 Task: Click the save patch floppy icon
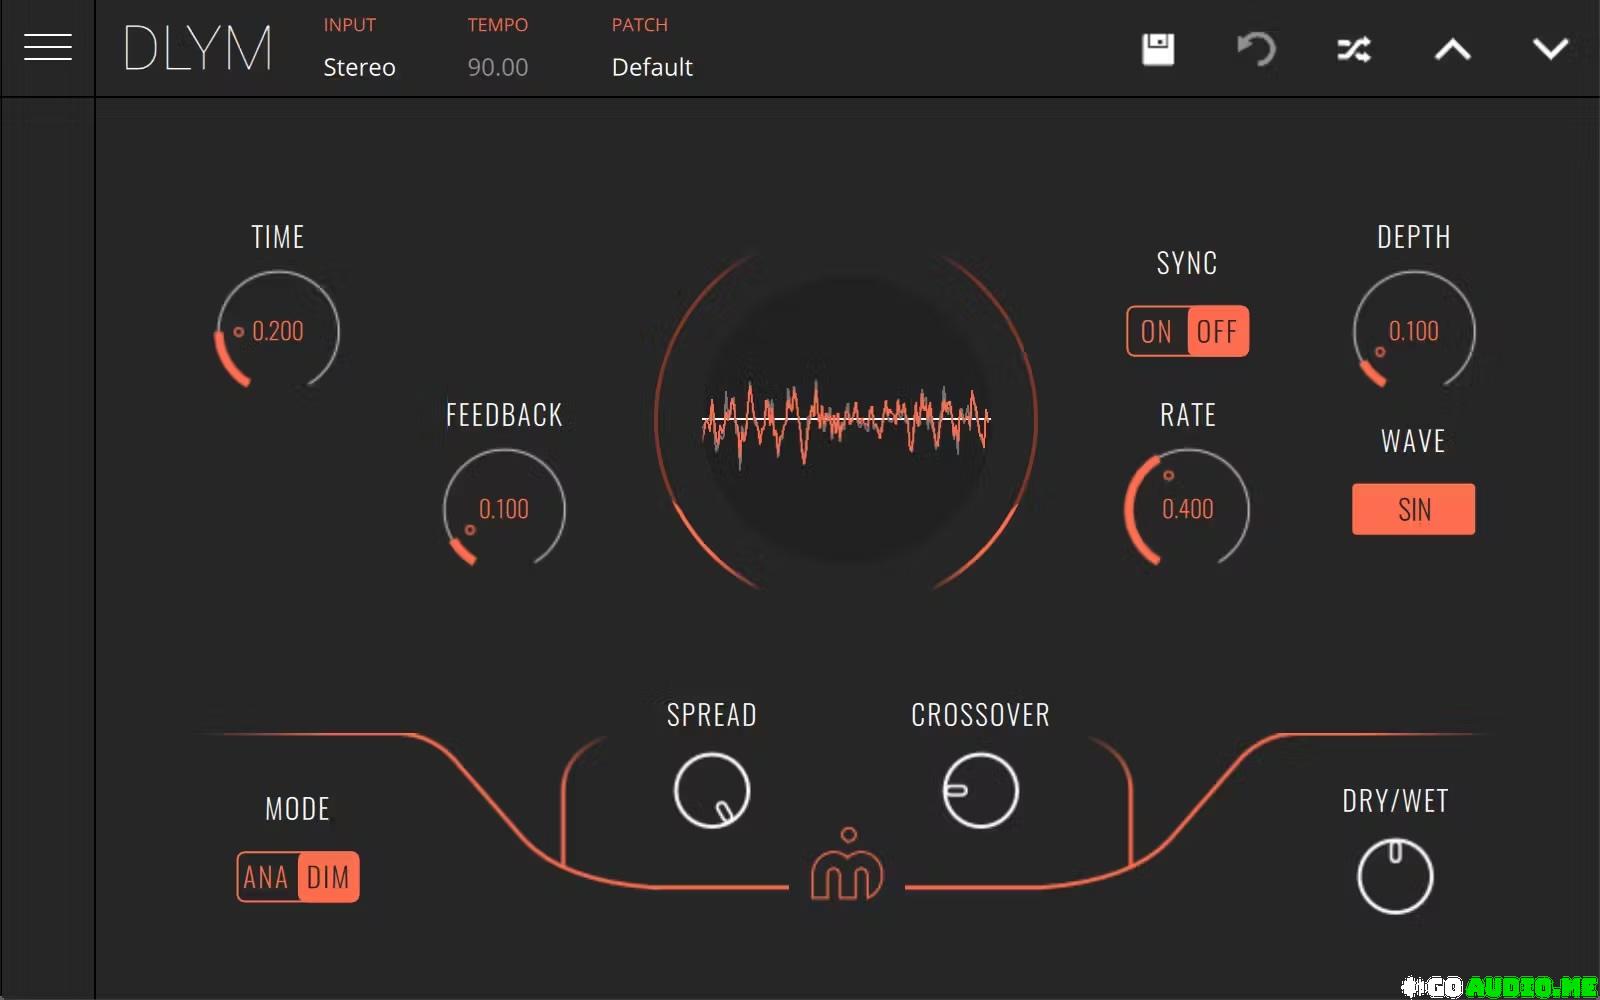pos(1158,49)
